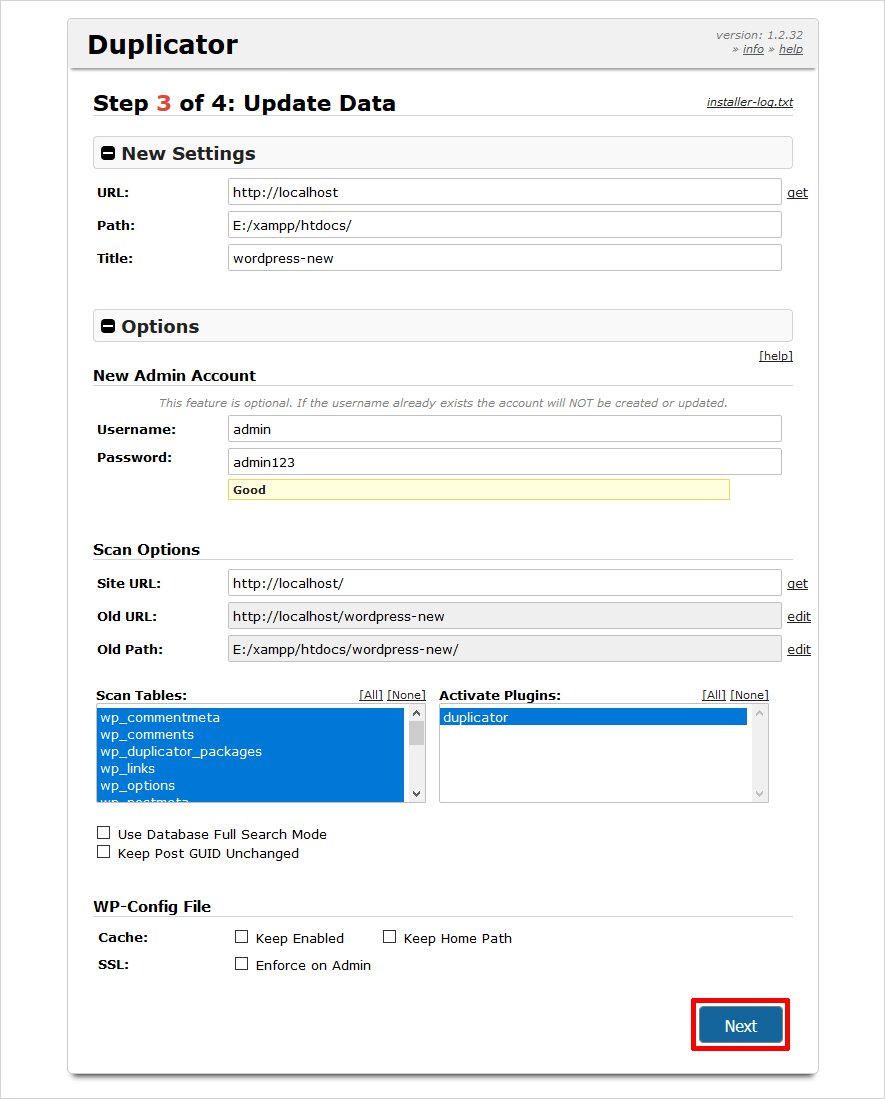
Task: Check Keep Post GUID Unchanged
Action: pos(103,852)
